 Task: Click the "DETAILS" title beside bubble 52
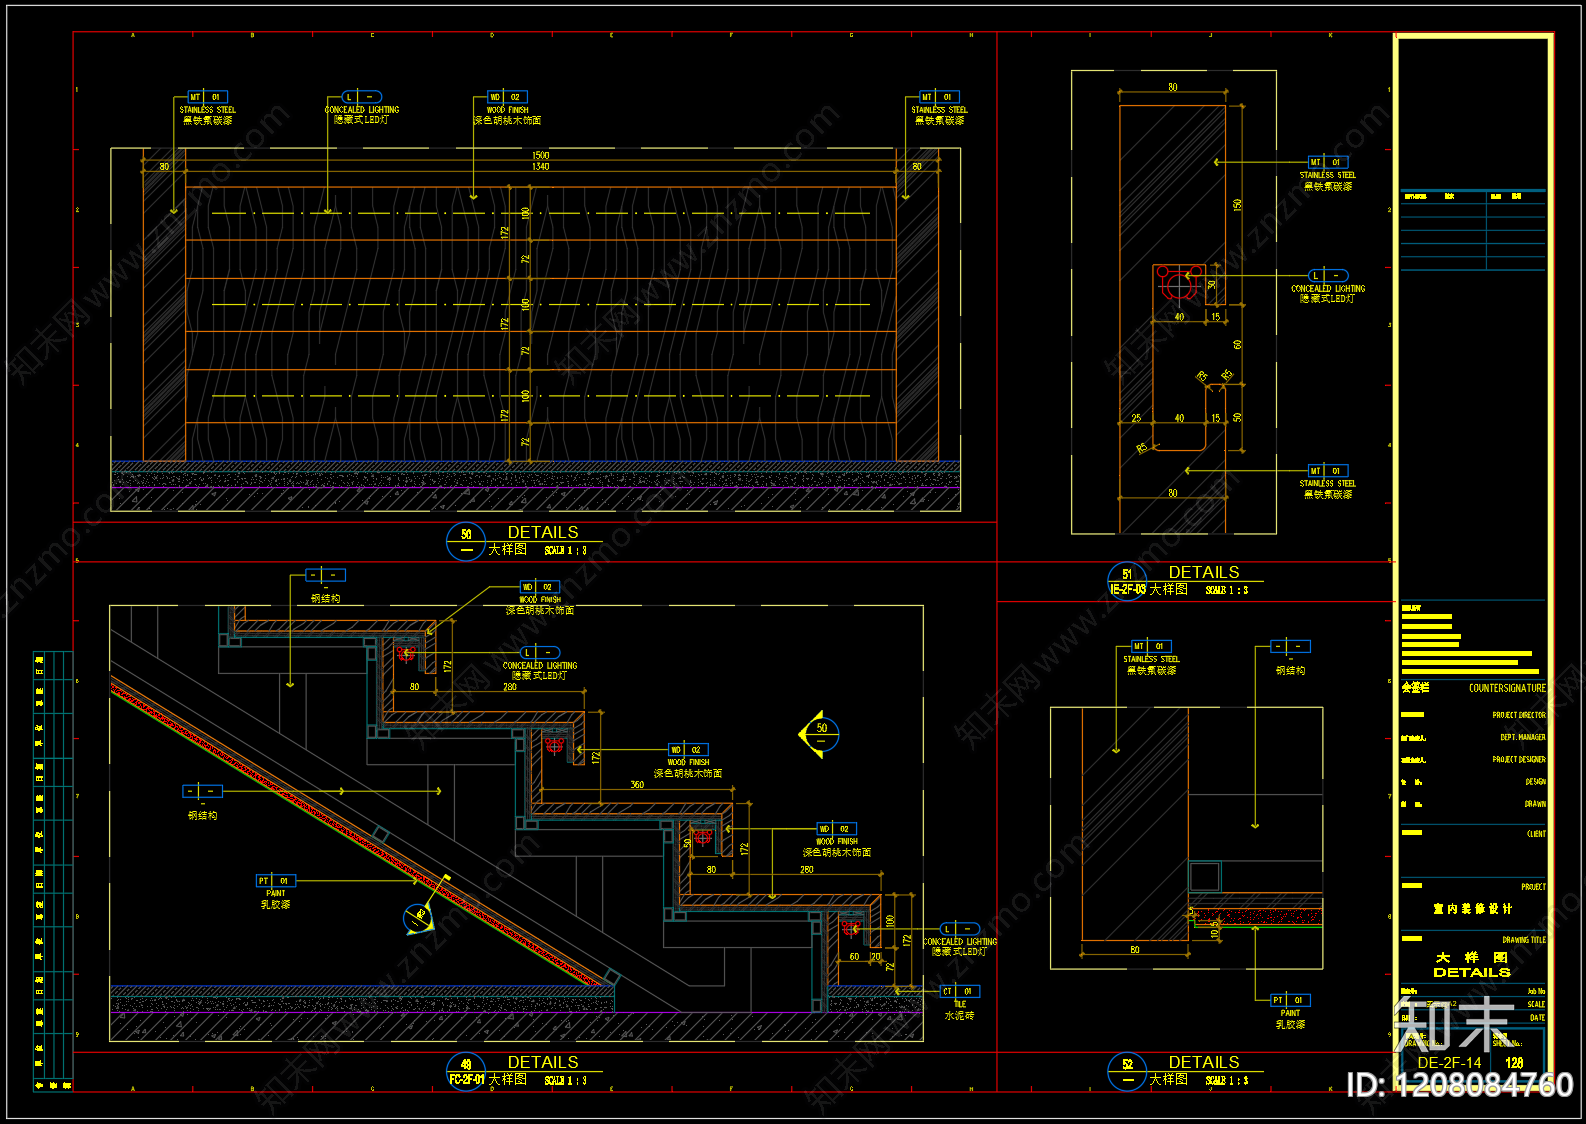pyautogui.click(x=1204, y=1062)
